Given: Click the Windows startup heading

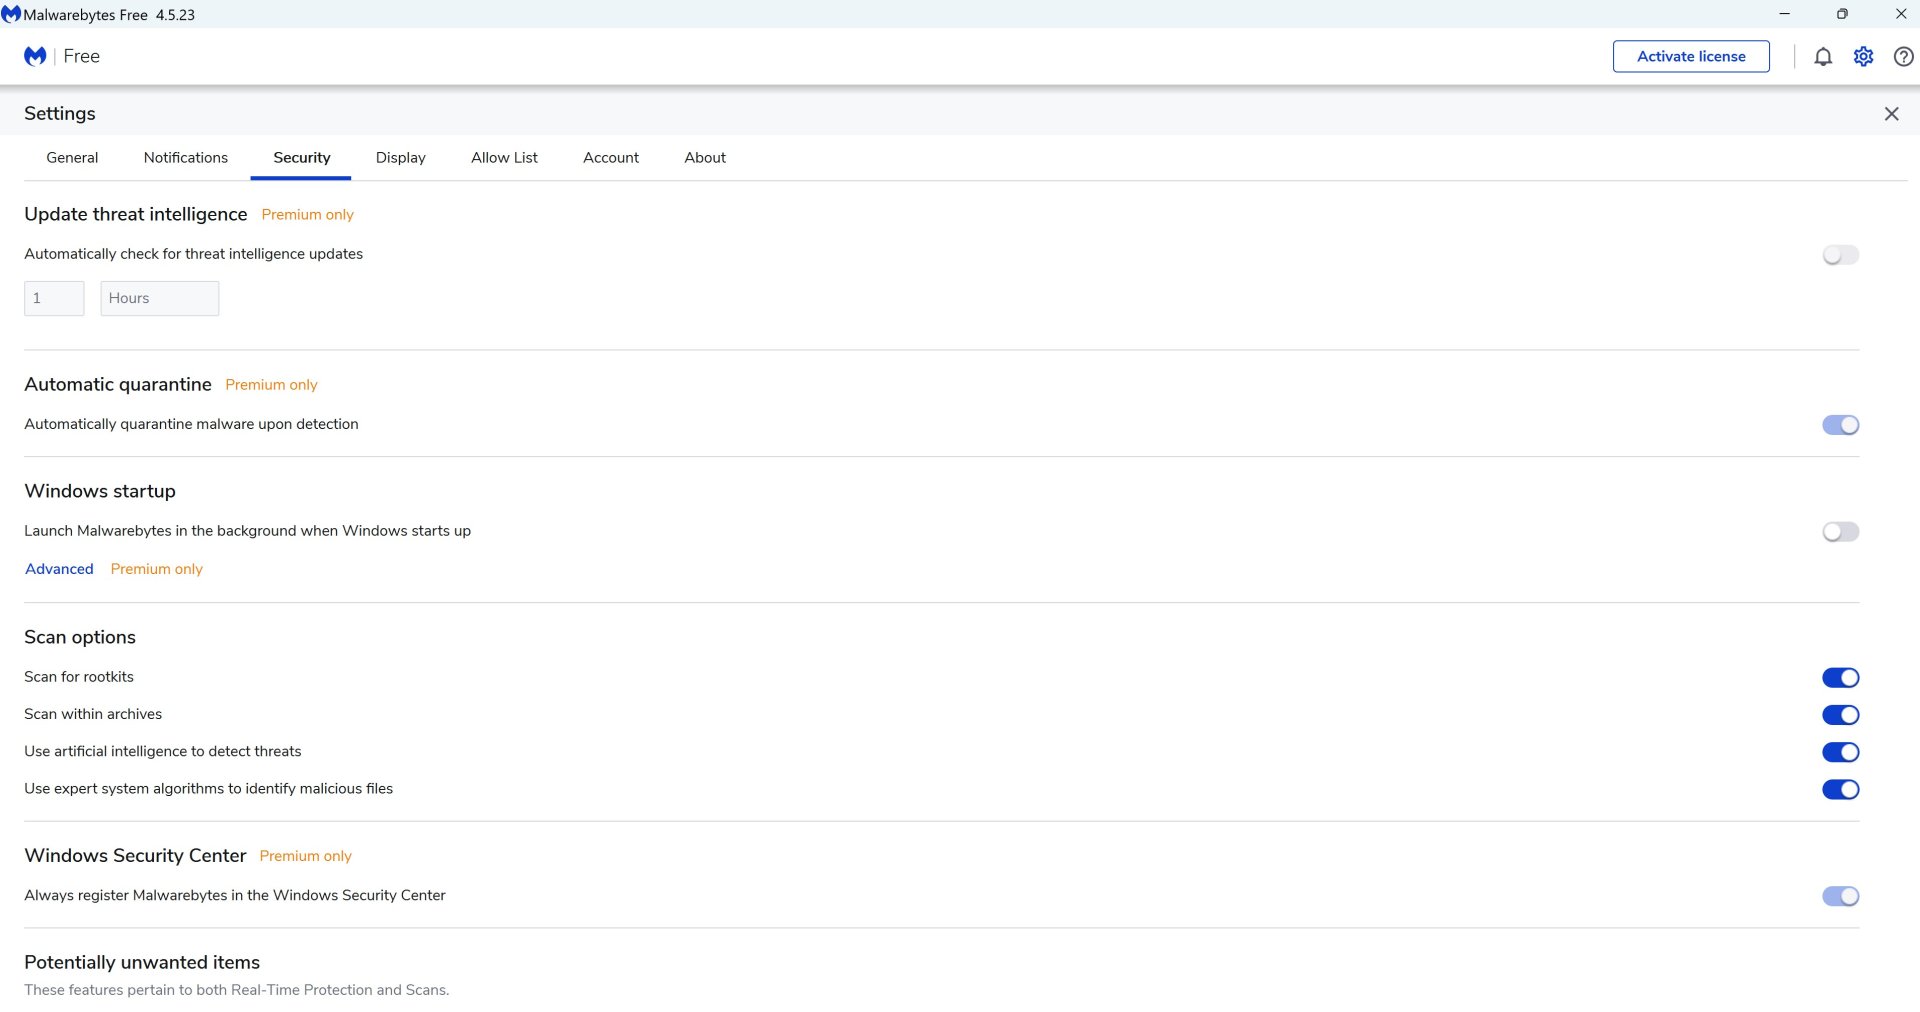Looking at the screenshot, I should coord(100,491).
